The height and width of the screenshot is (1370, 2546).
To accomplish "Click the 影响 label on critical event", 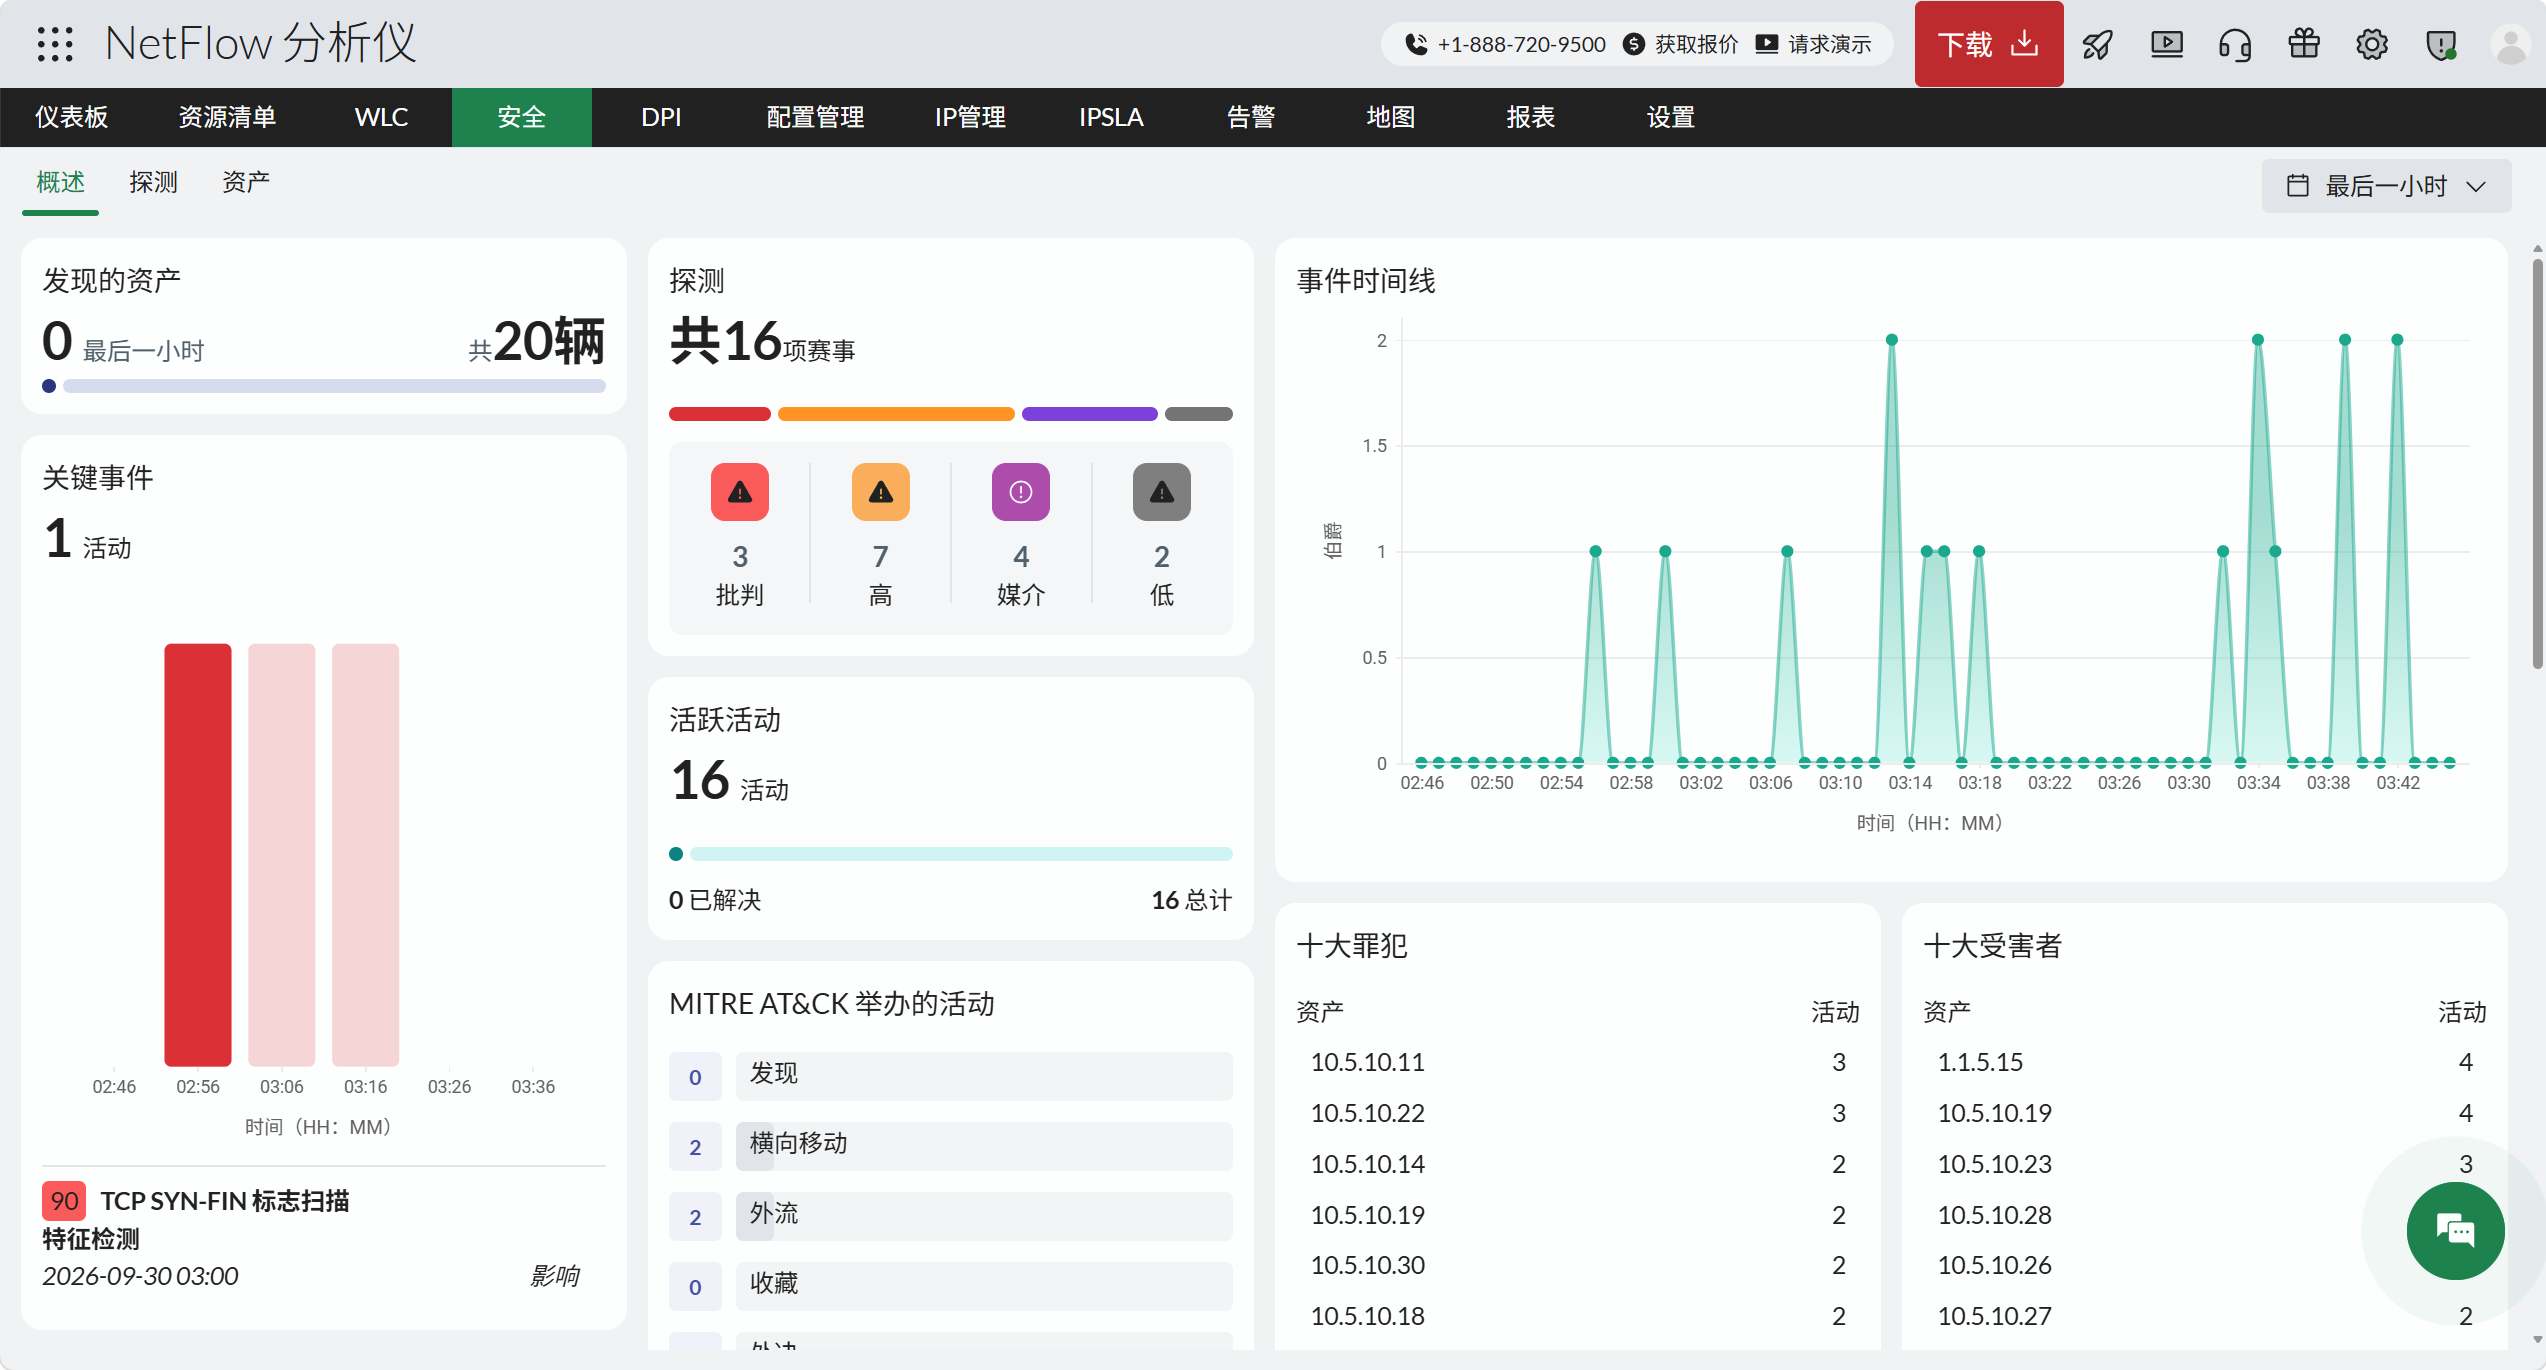I will [x=555, y=1276].
